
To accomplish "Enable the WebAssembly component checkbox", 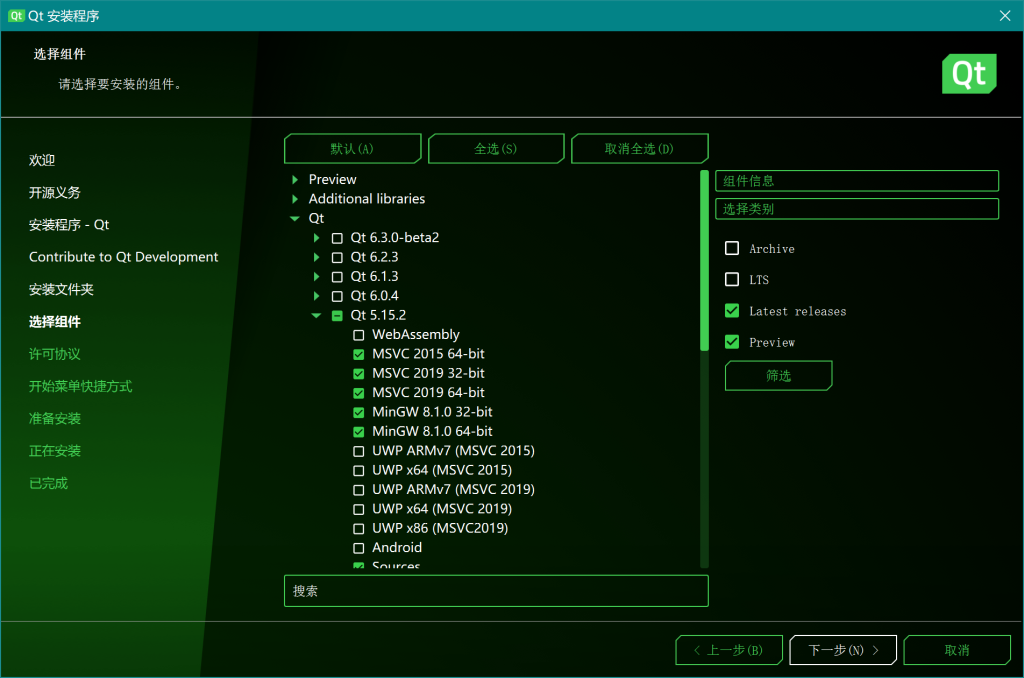I will [x=359, y=335].
